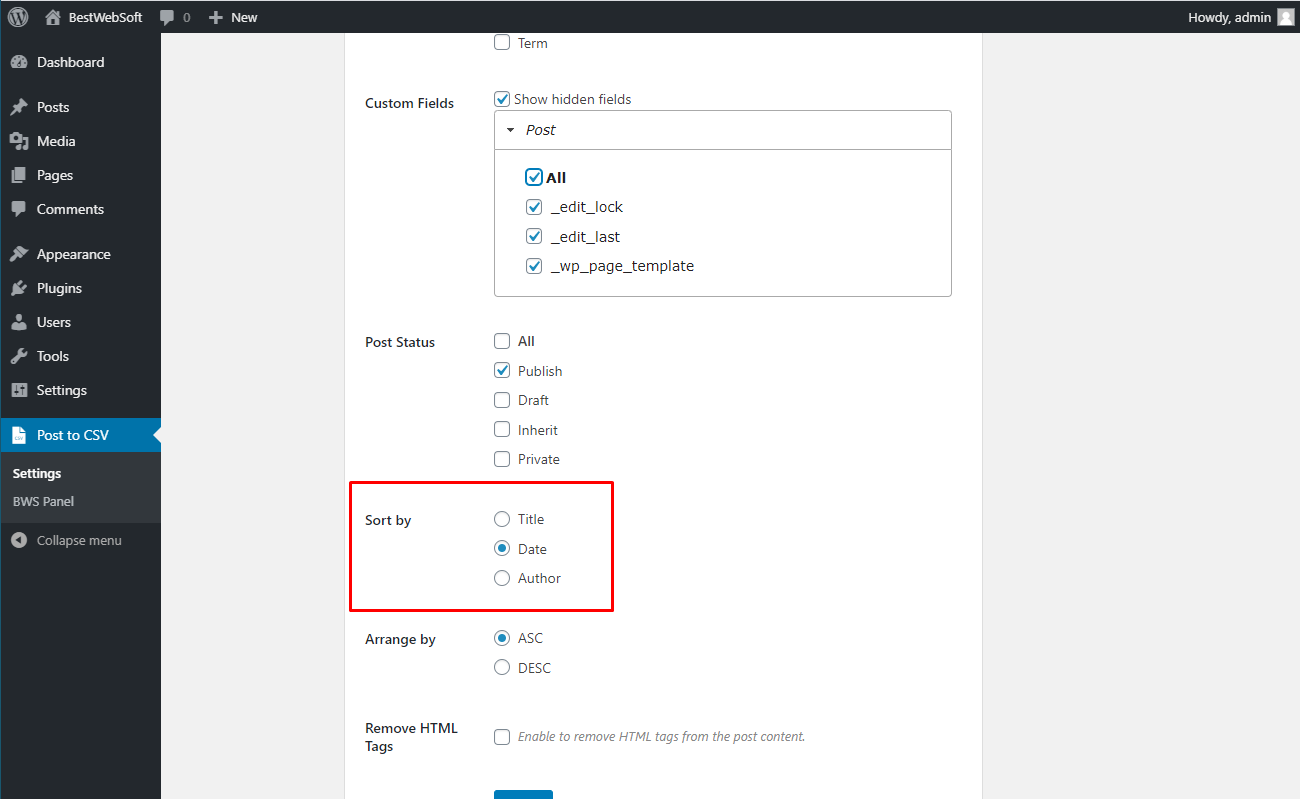Viewport: 1300px width, 799px height.
Task: Click the Pages icon in sidebar
Action: coord(18,175)
